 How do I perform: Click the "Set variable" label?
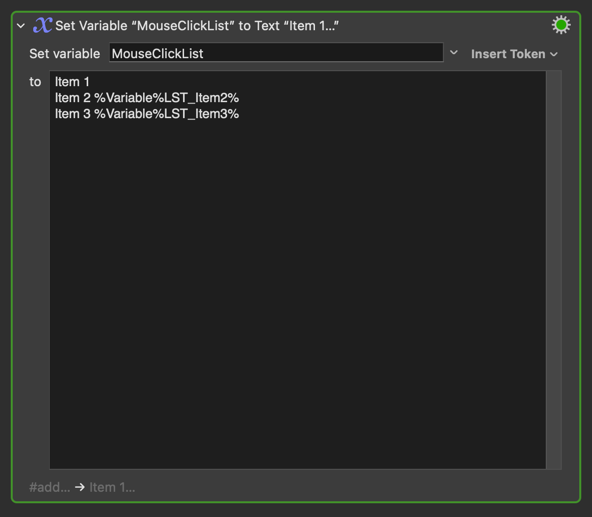pyautogui.click(x=65, y=54)
